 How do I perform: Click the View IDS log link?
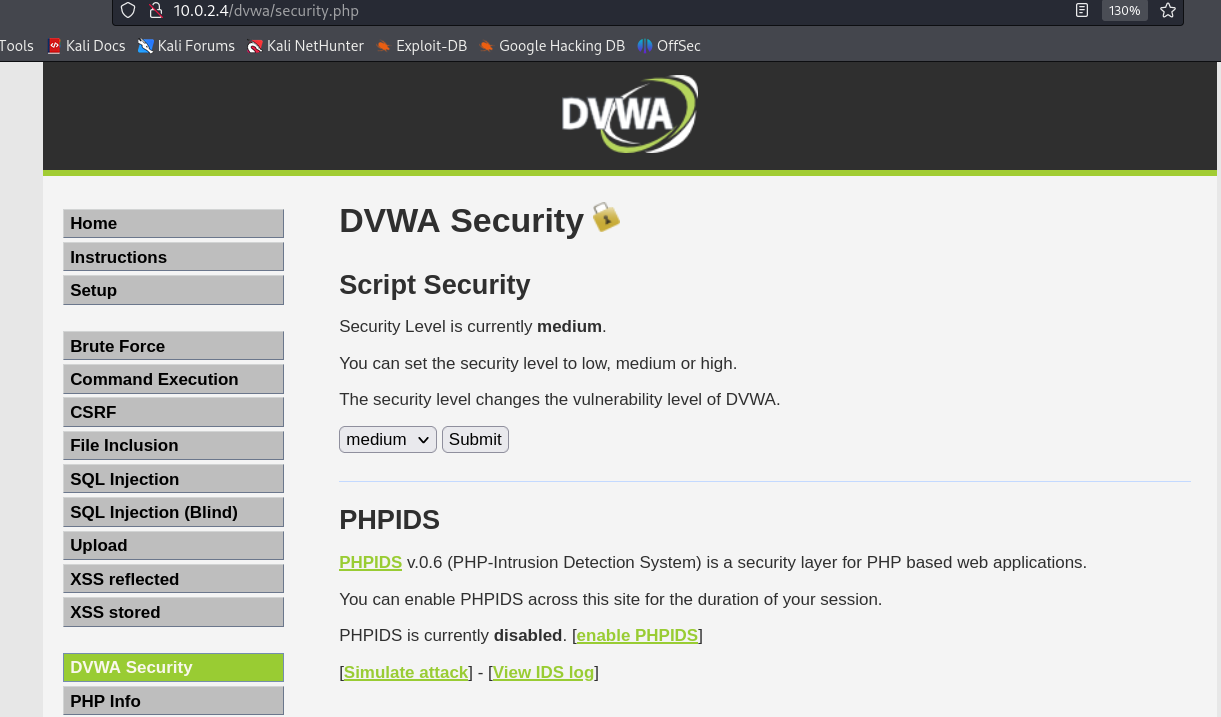tap(543, 672)
